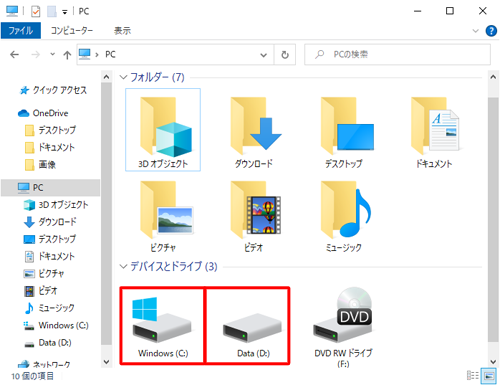Select ミュージック in the sidebar tree

click(x=49, y=308)
